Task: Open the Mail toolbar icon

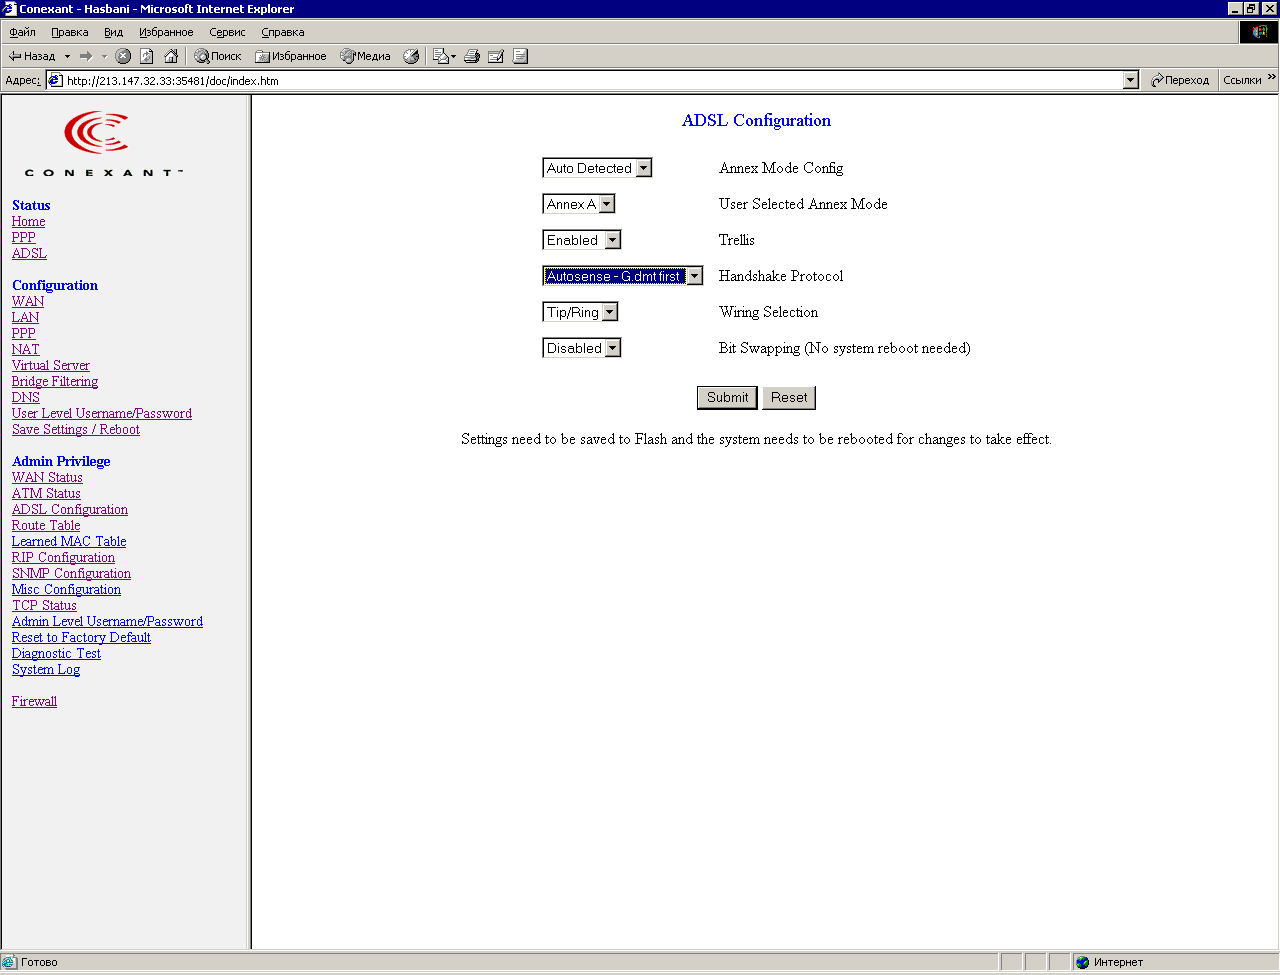Action: click(444, 56)
